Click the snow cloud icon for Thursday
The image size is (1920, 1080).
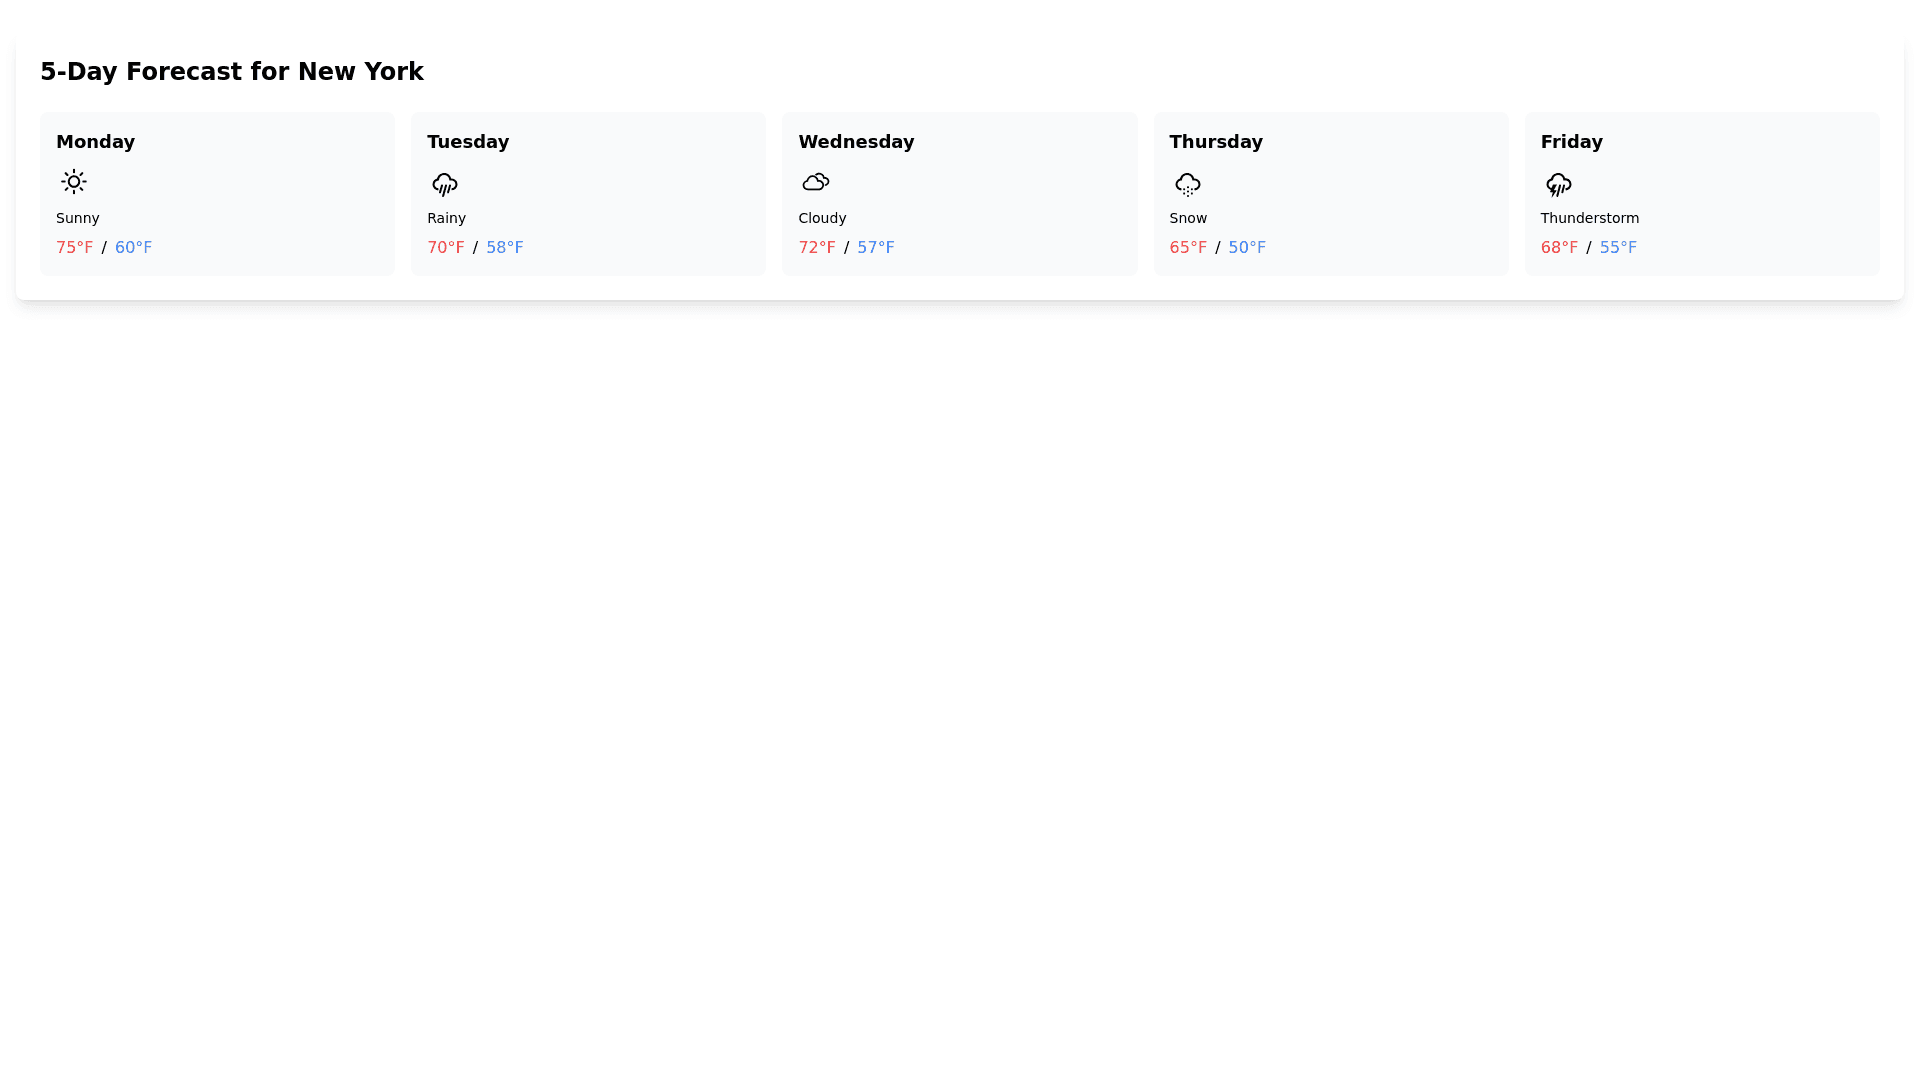(x=1187, y=183)
